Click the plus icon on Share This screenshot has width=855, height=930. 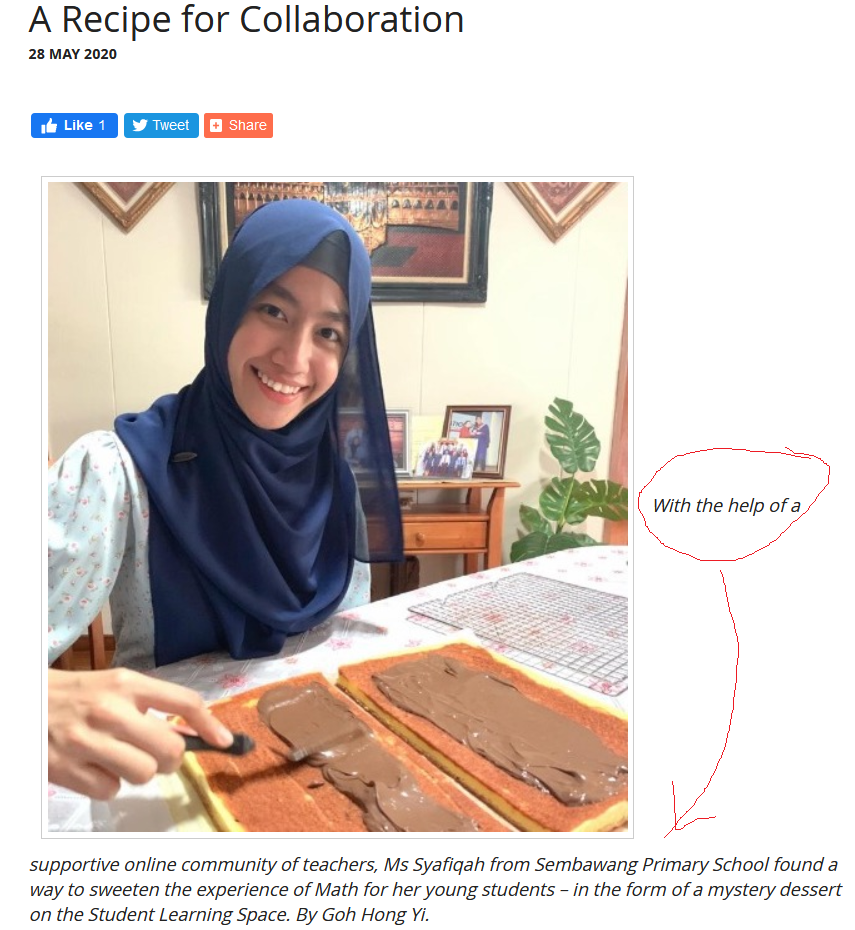pyautogui.click(x=216, y=126)
